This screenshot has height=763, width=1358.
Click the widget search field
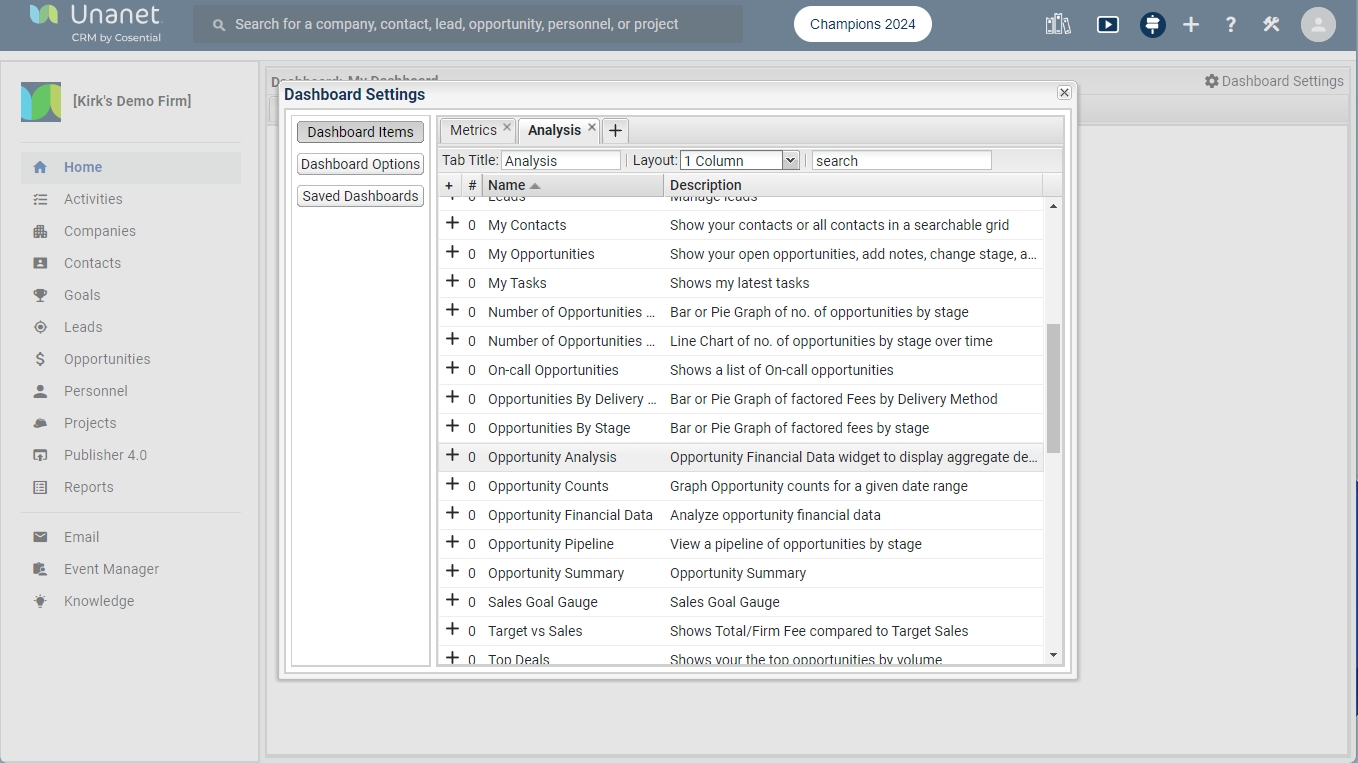pos(900,160)
